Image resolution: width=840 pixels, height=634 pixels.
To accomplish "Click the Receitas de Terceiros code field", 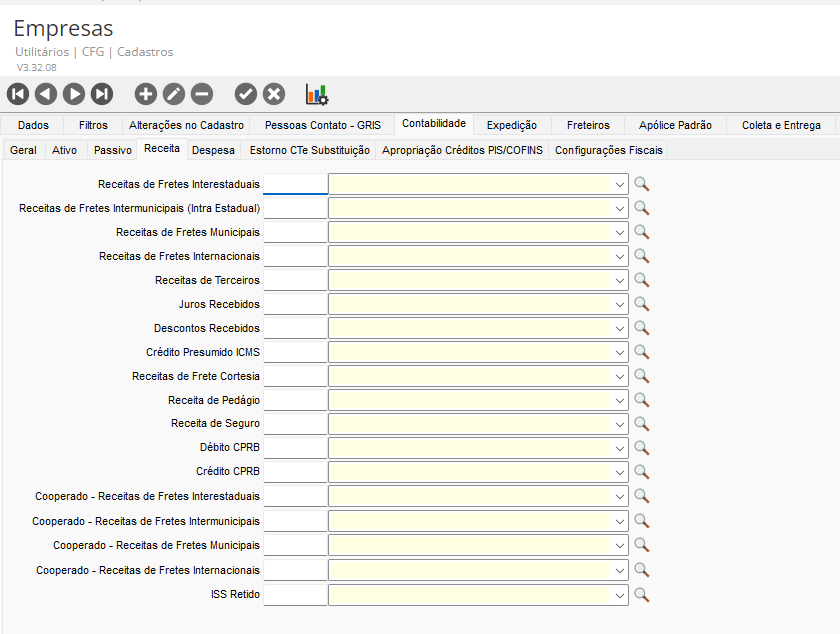I will (295, 280).
